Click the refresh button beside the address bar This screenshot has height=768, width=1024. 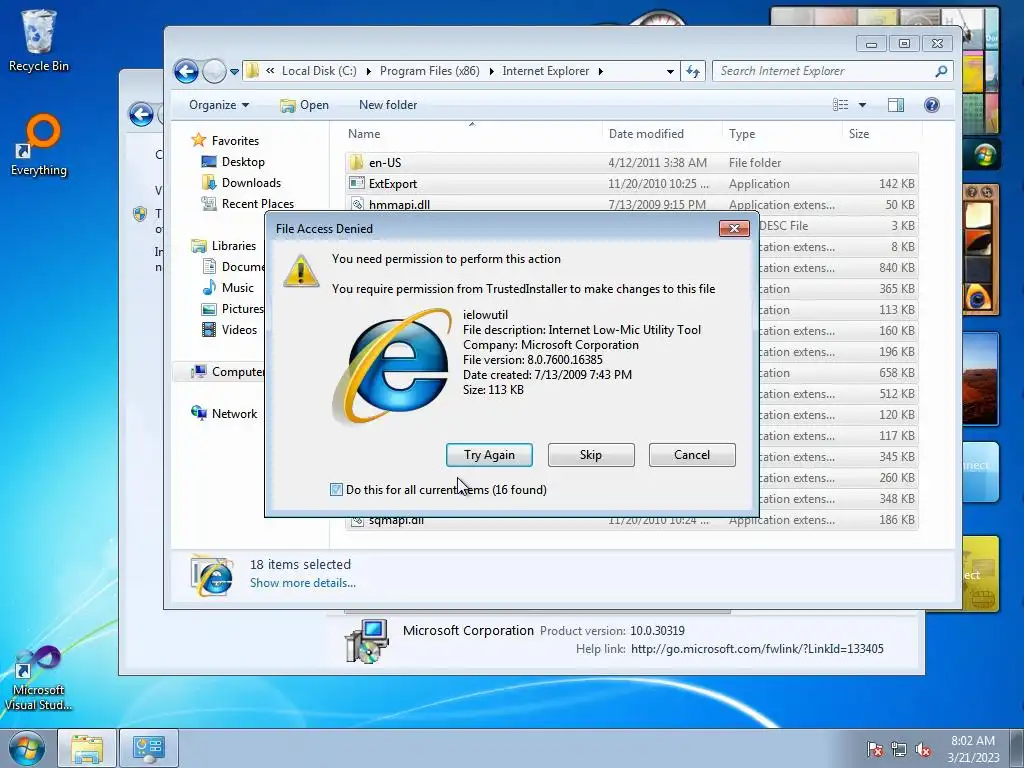[693, 71]
